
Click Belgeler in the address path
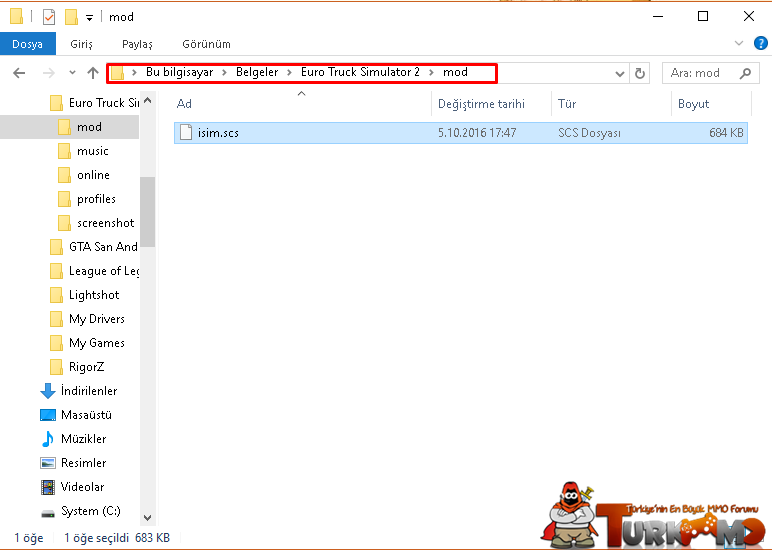pyautogui.click(x=257, y=72)
